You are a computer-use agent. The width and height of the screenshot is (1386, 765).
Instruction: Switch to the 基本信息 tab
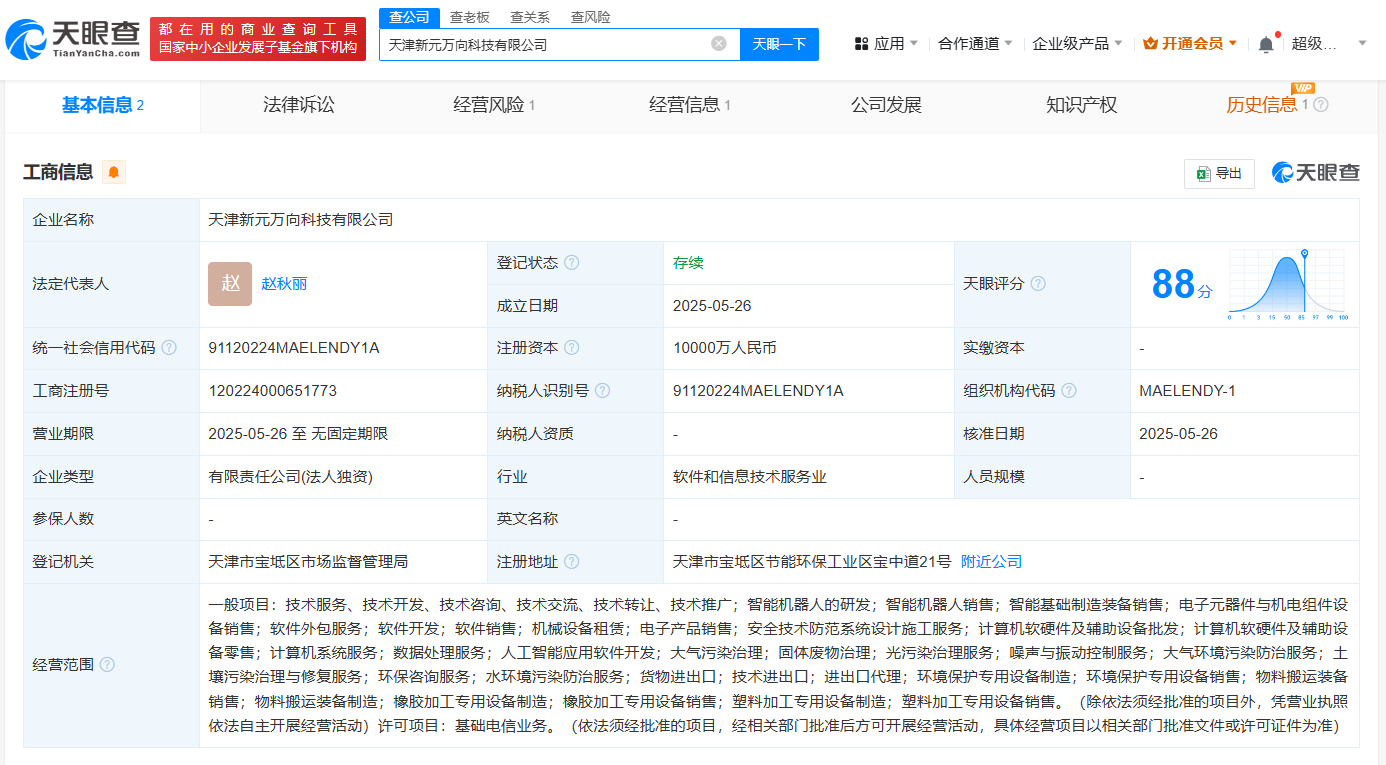103,105
